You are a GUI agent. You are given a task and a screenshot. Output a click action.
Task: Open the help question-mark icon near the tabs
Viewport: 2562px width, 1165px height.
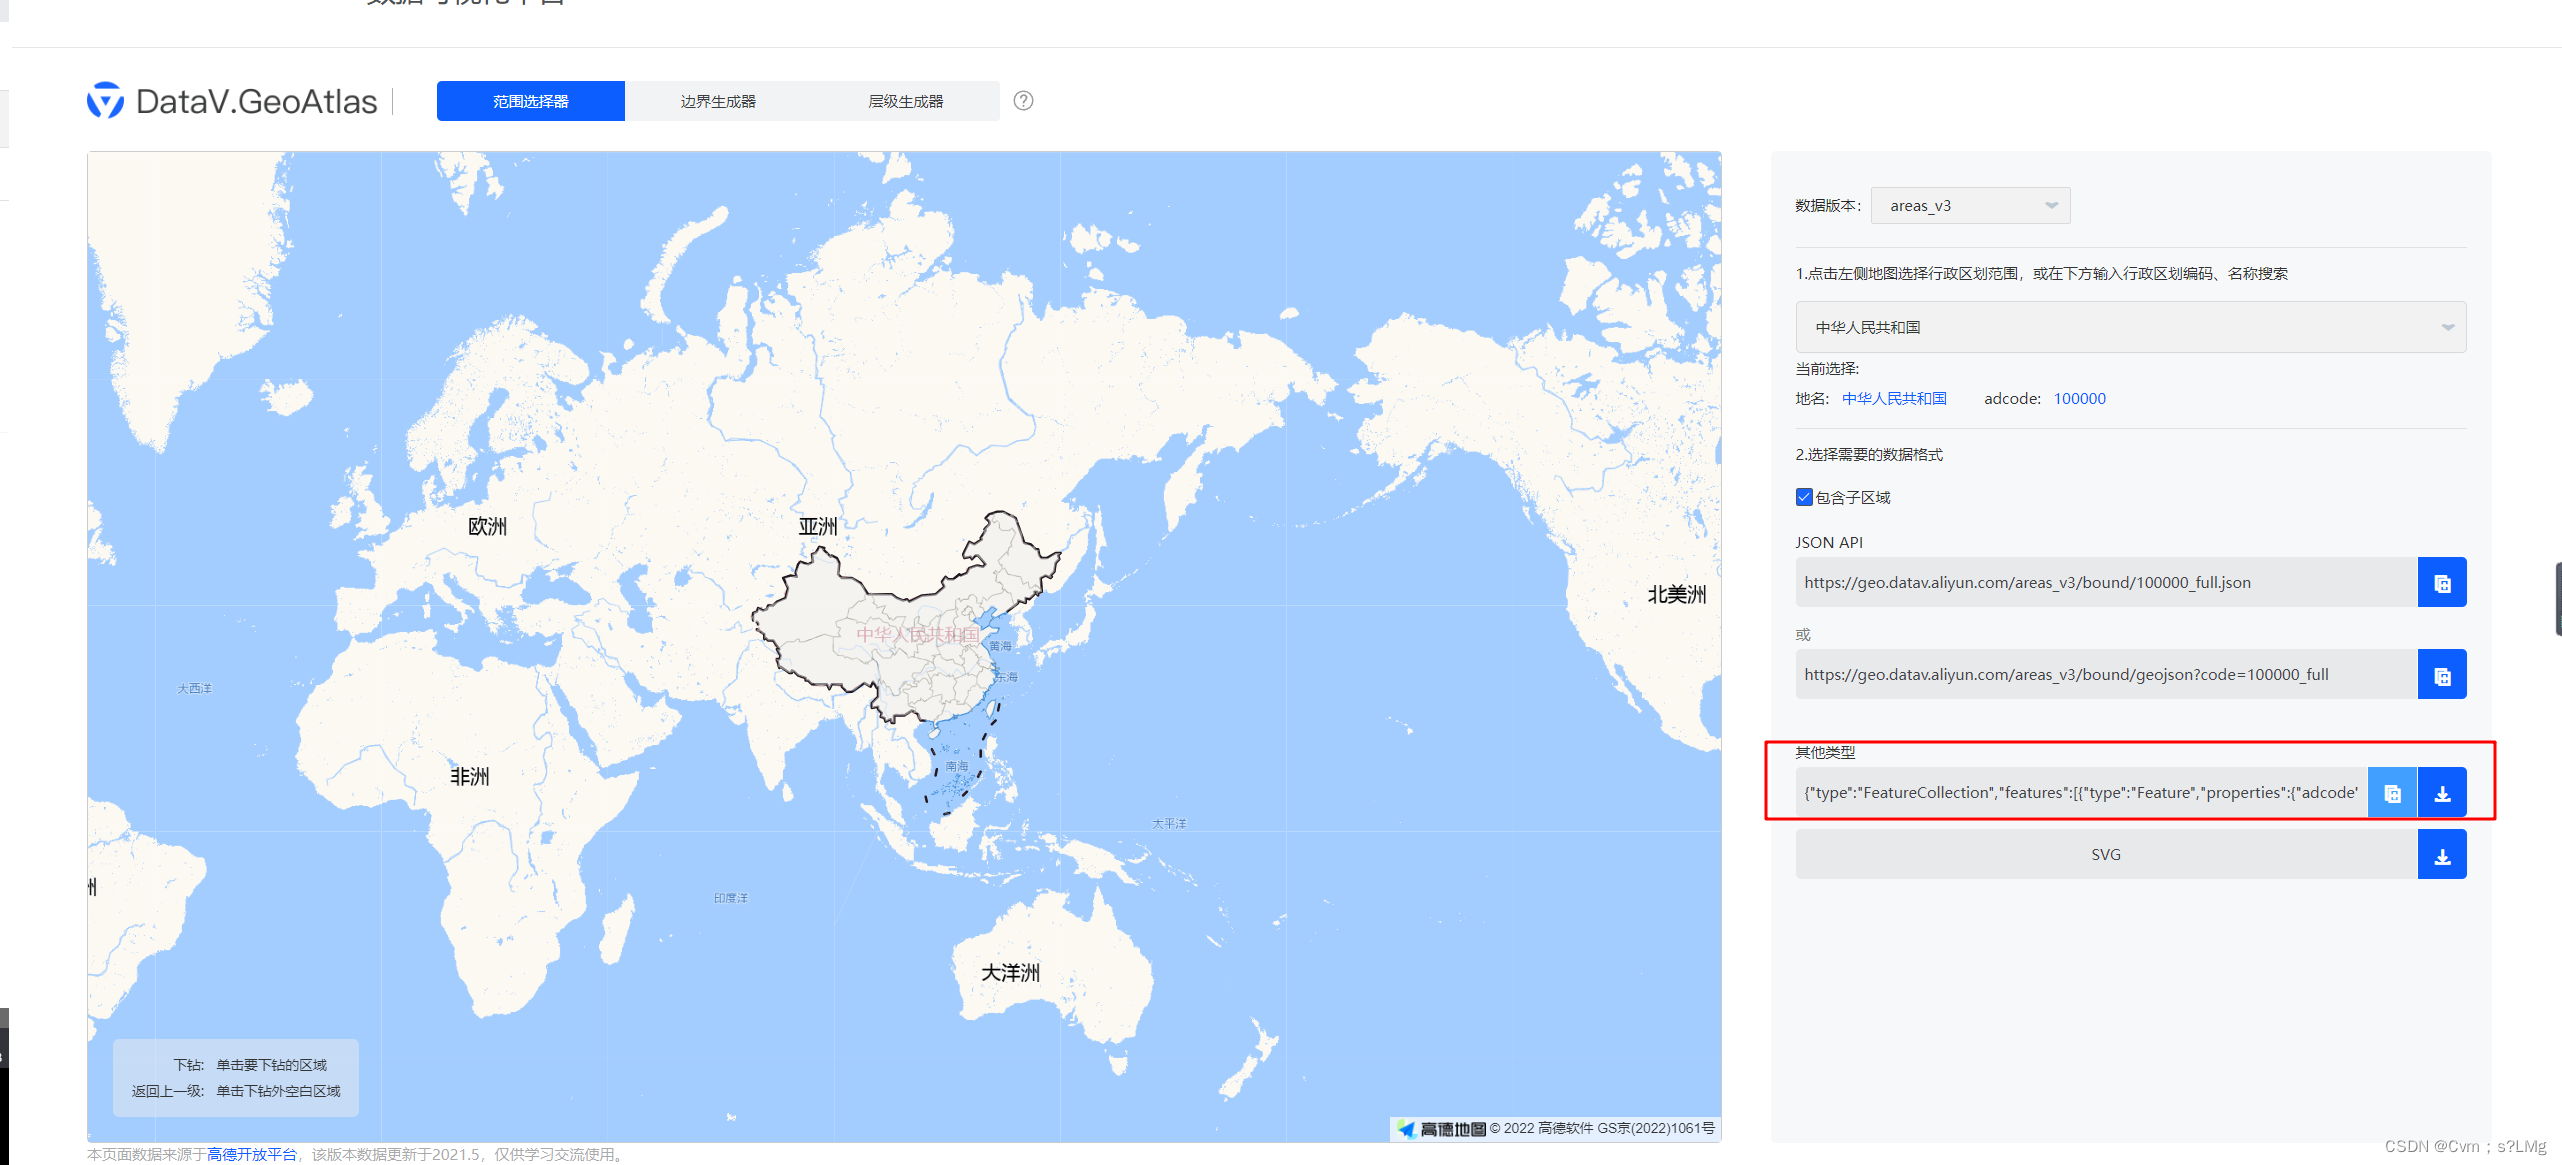[x=1022, y=100]
